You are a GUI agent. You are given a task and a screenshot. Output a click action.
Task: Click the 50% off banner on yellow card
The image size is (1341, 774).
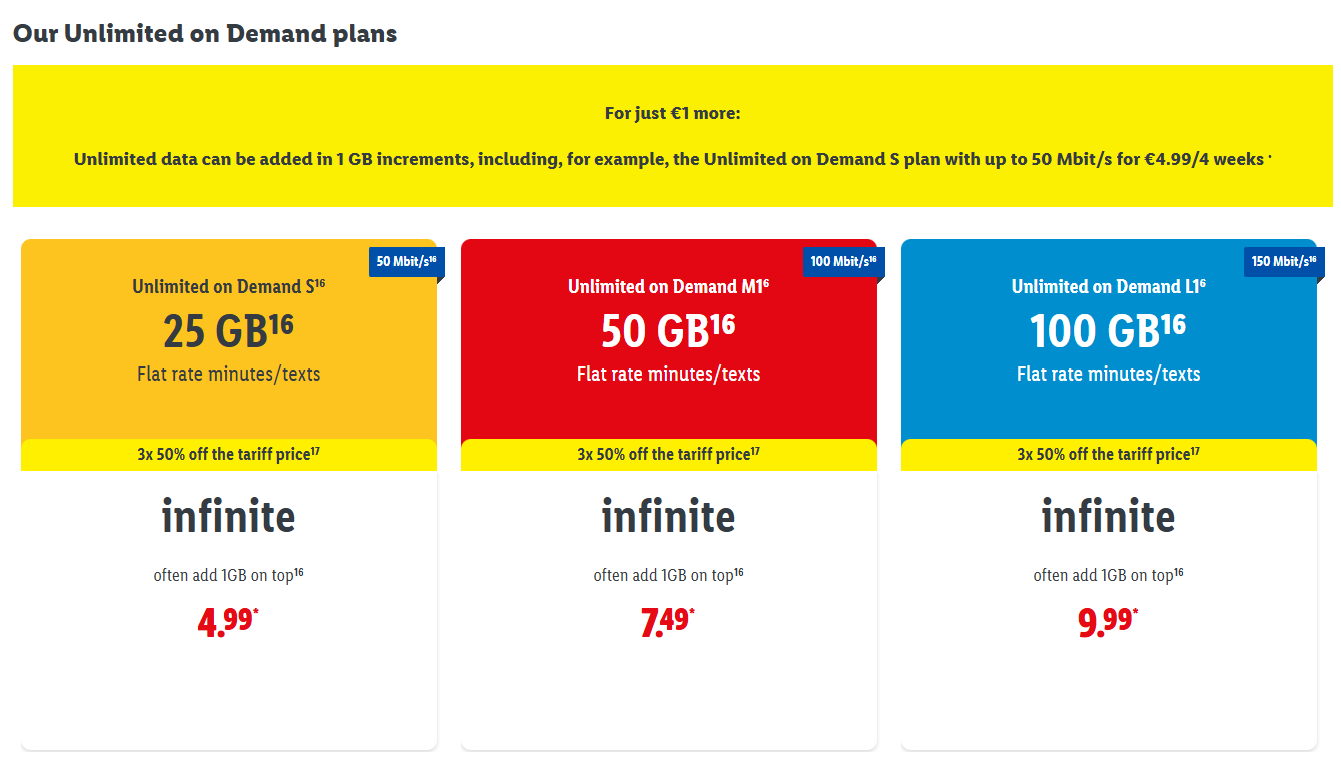228,455
